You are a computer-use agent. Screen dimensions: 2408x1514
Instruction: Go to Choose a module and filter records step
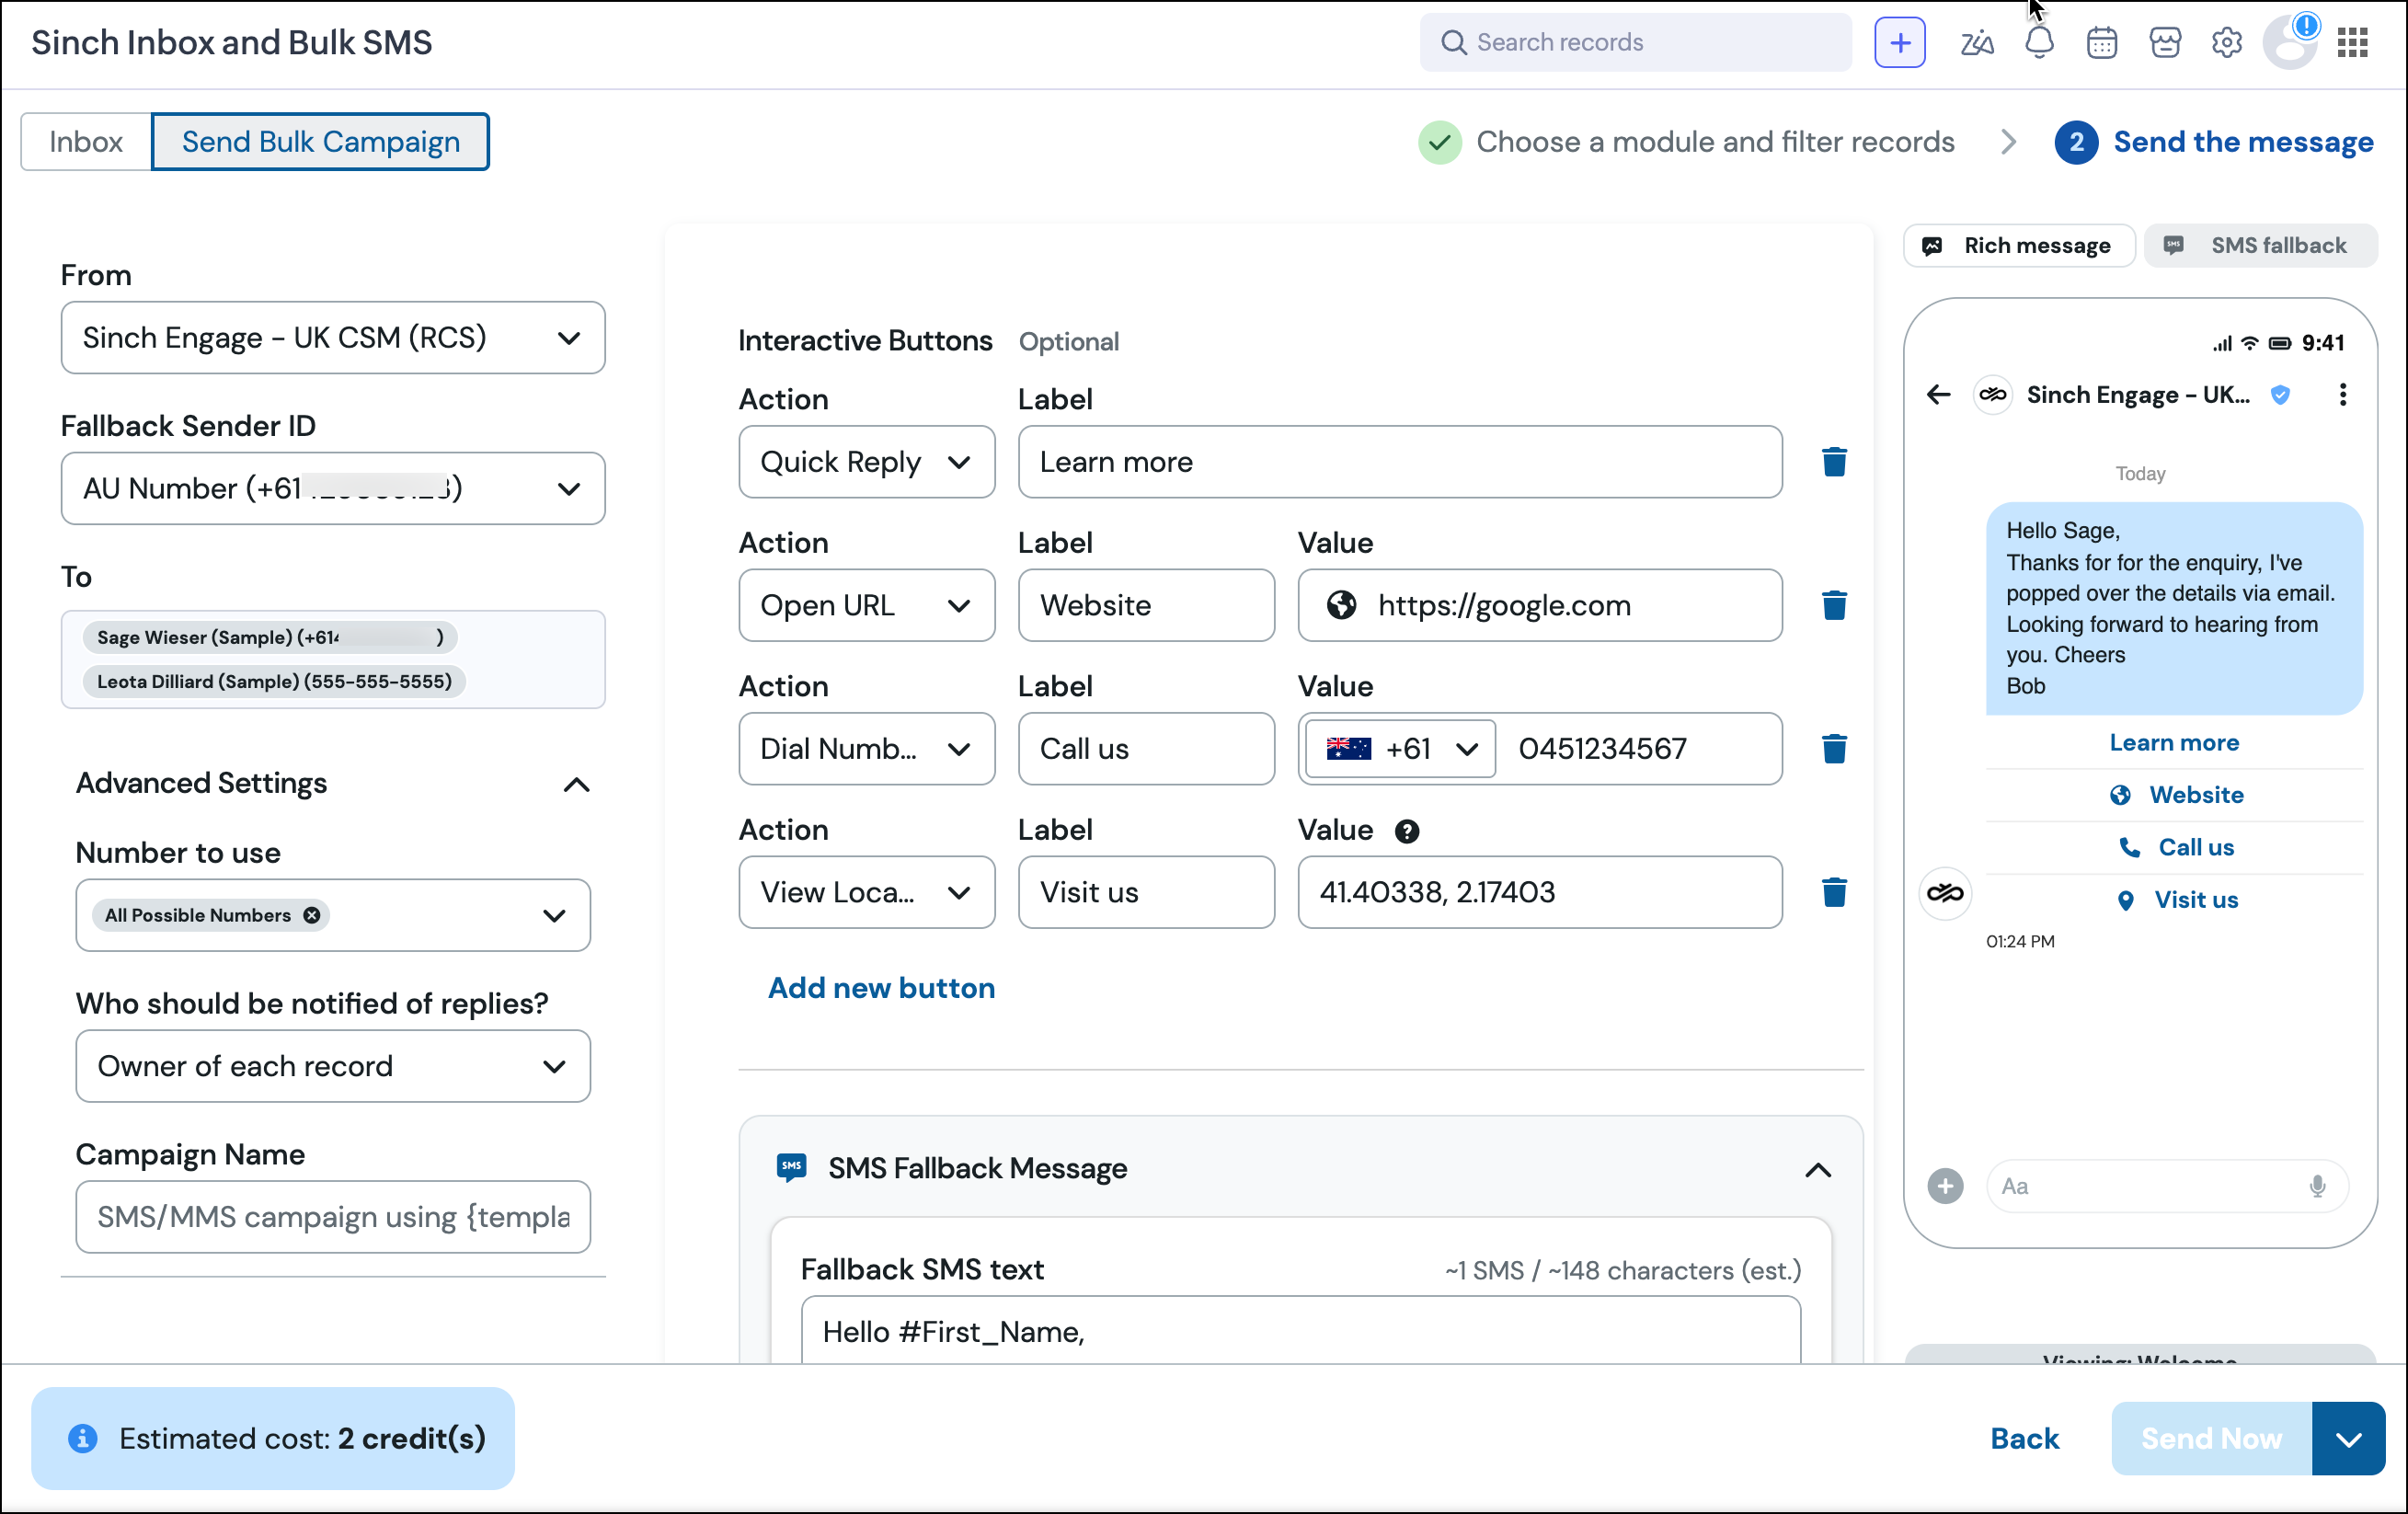(x=1686, y=142)
